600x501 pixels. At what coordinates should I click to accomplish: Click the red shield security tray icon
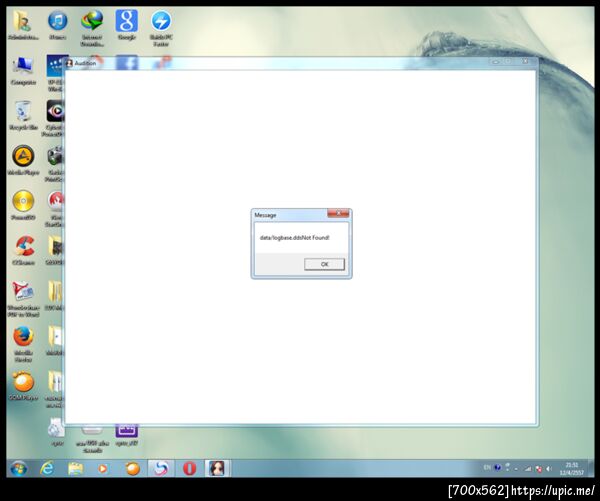point(539,469)
